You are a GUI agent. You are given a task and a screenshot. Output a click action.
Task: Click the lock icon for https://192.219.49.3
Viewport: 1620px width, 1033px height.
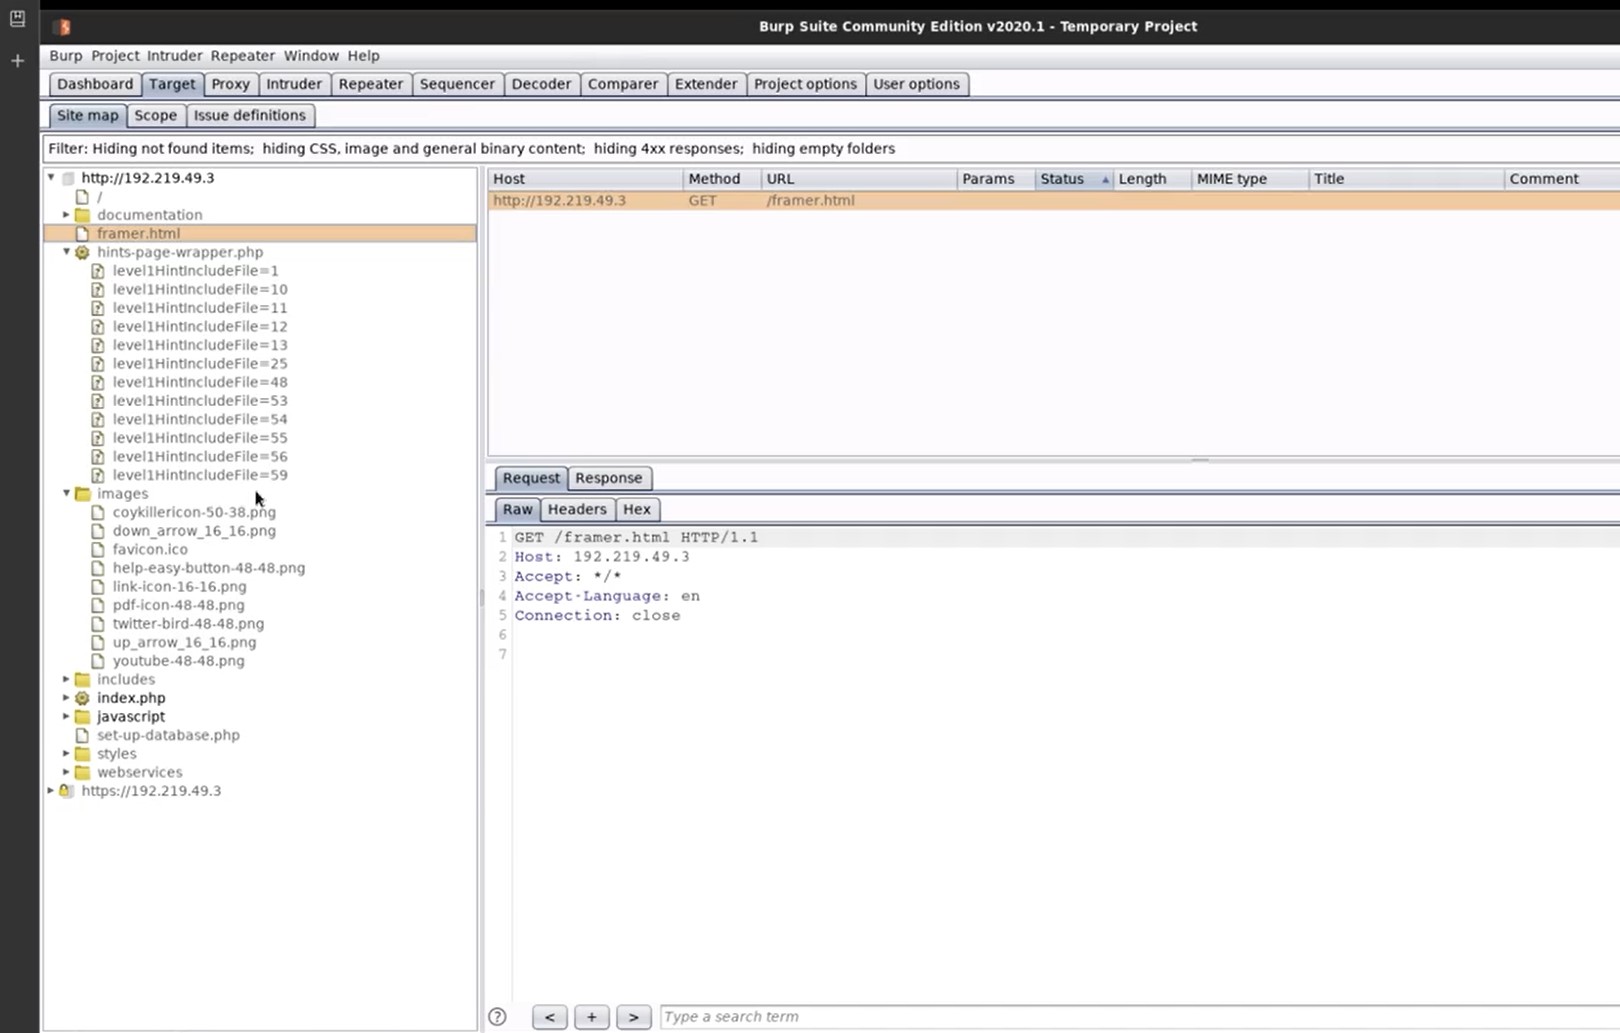point(66,791)
